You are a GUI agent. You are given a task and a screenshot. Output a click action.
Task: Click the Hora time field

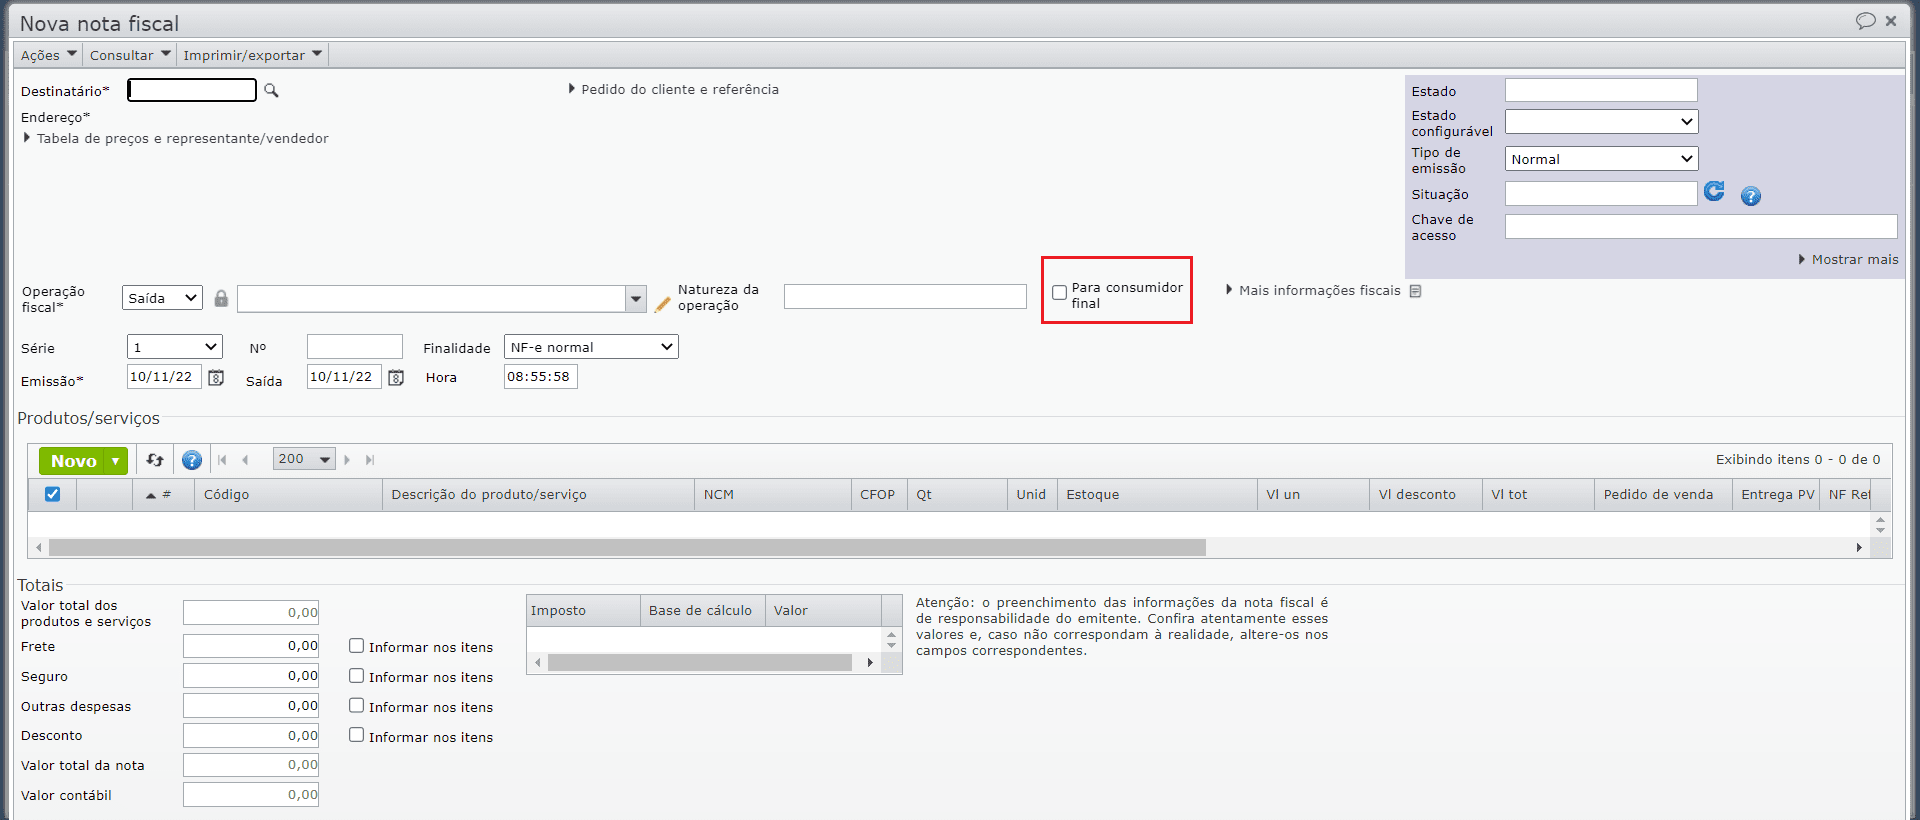click(x=541, y=377)
